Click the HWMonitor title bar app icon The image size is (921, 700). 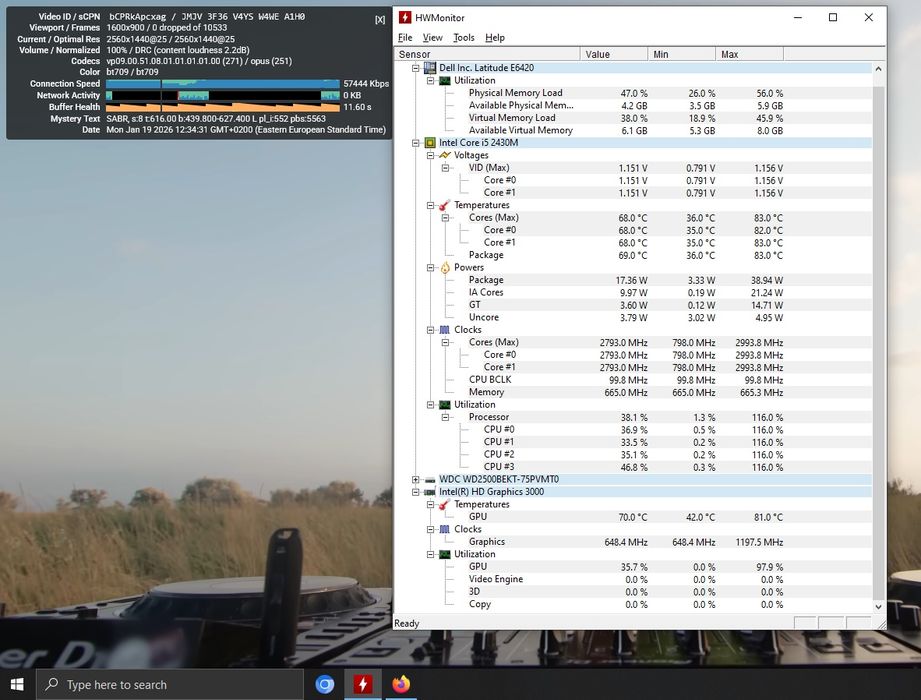coord(405,18)
